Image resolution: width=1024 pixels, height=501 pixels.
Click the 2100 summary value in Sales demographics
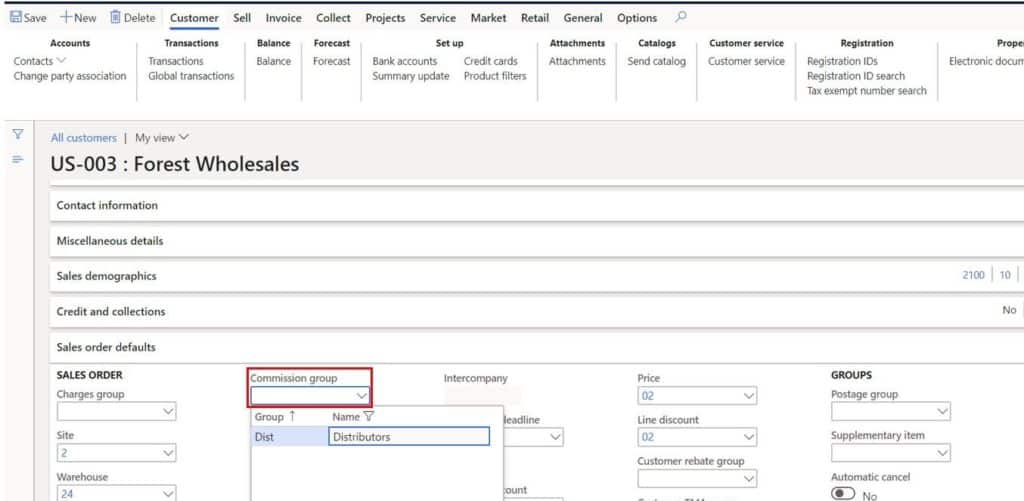973,275
